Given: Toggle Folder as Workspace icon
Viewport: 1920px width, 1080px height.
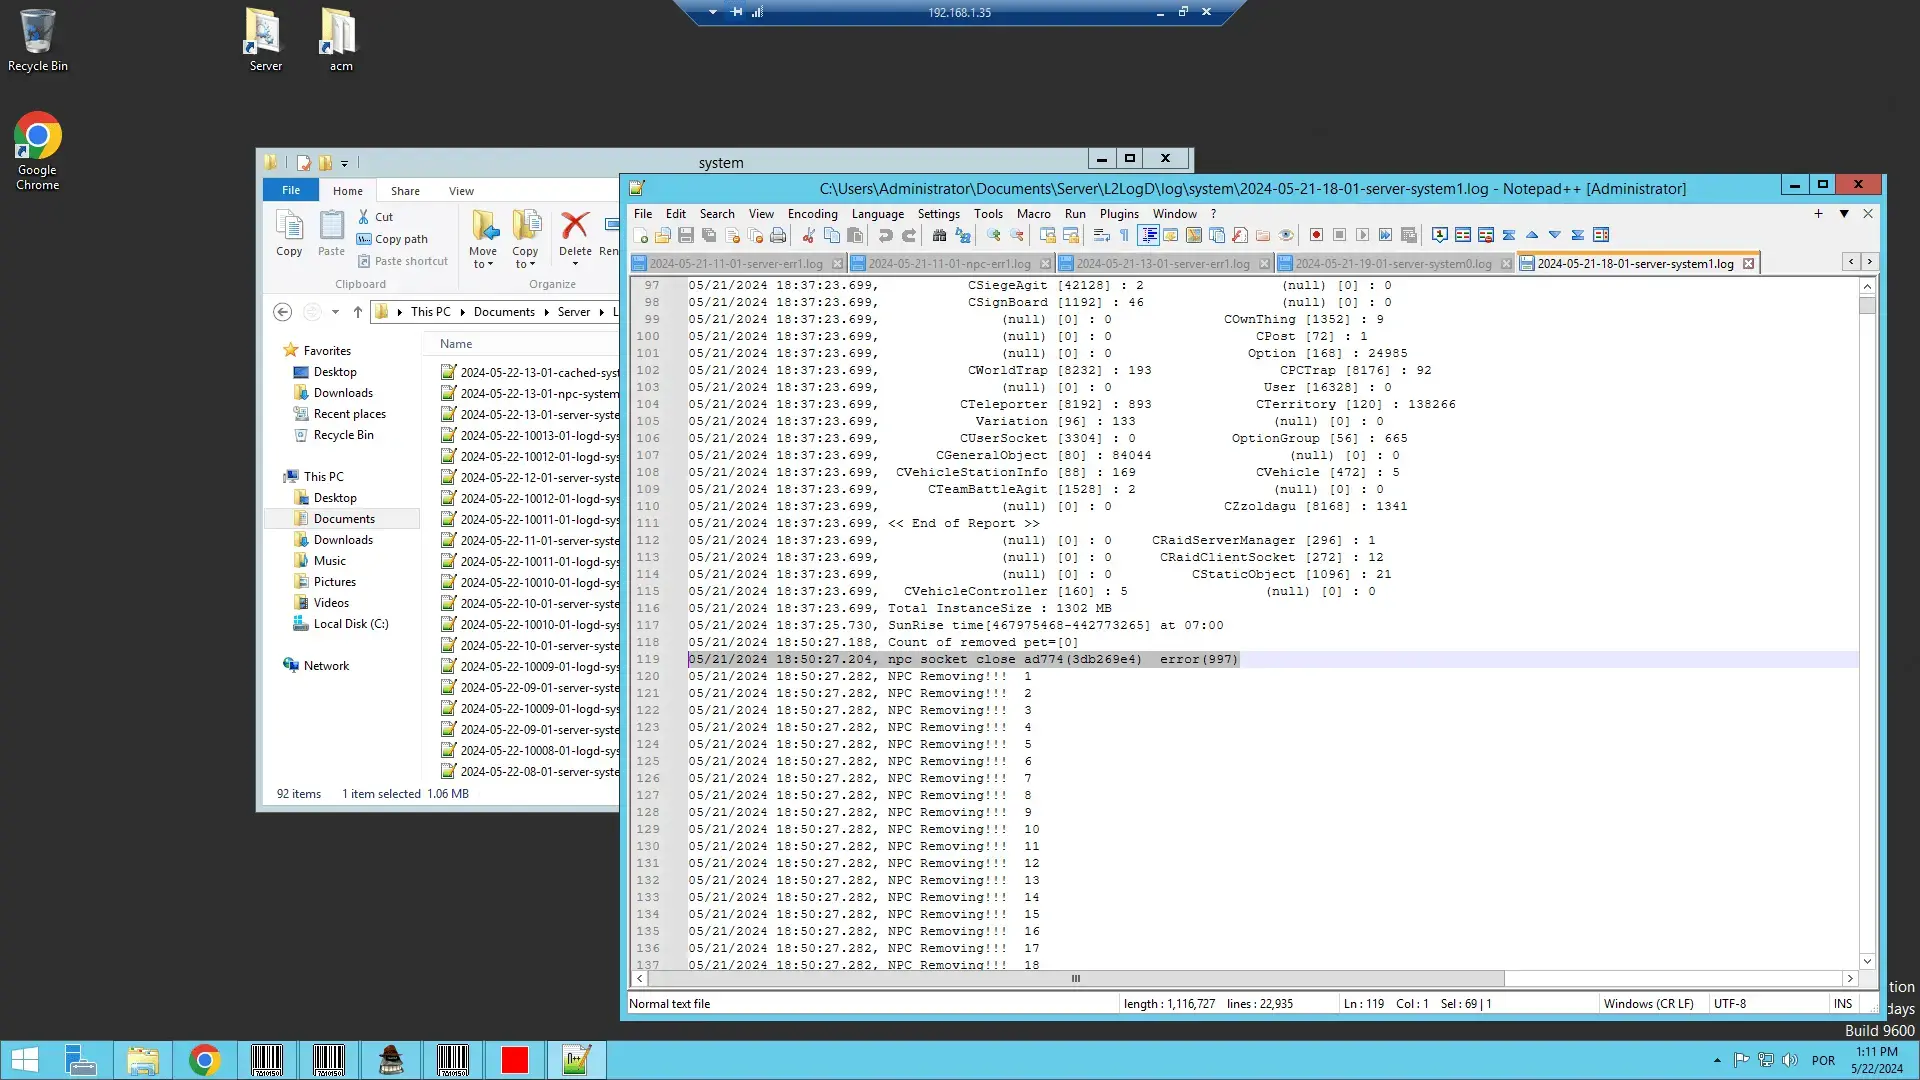Looking at the screenshot, I should (x=1263, y=235).
